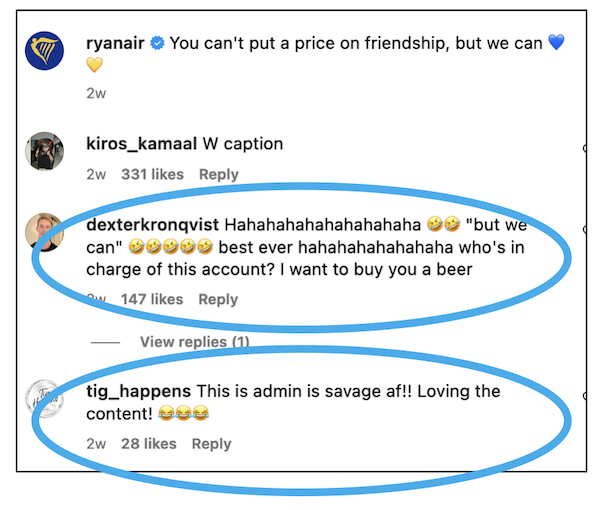Click the timestamp on dexterkronqvist's comment
Screen dimensions: 600x510
[x=96, y=299]
